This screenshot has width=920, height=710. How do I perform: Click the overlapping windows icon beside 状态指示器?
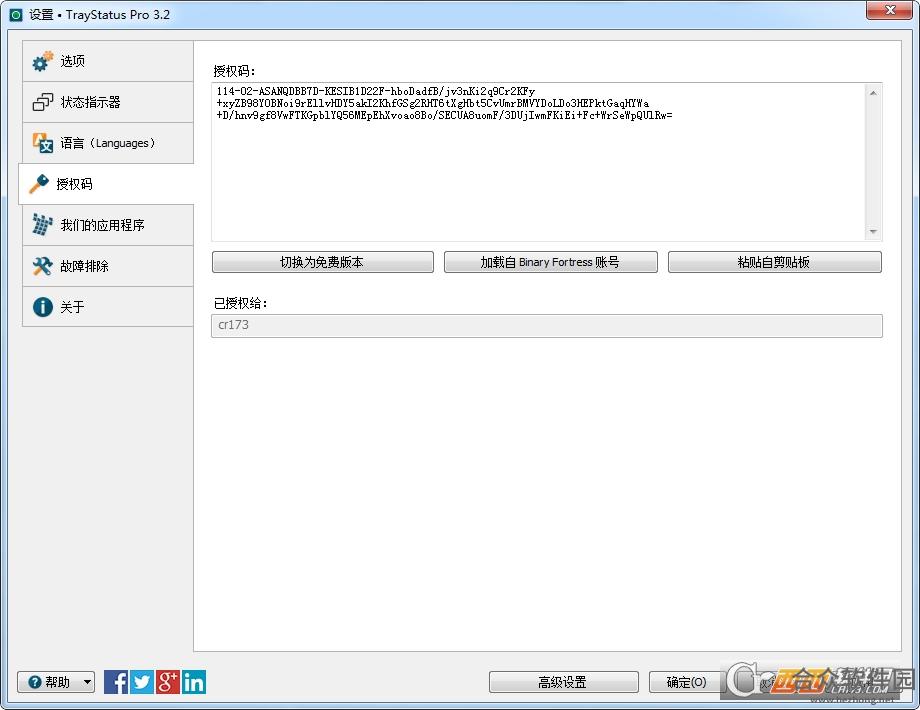(x=42, y=102)
